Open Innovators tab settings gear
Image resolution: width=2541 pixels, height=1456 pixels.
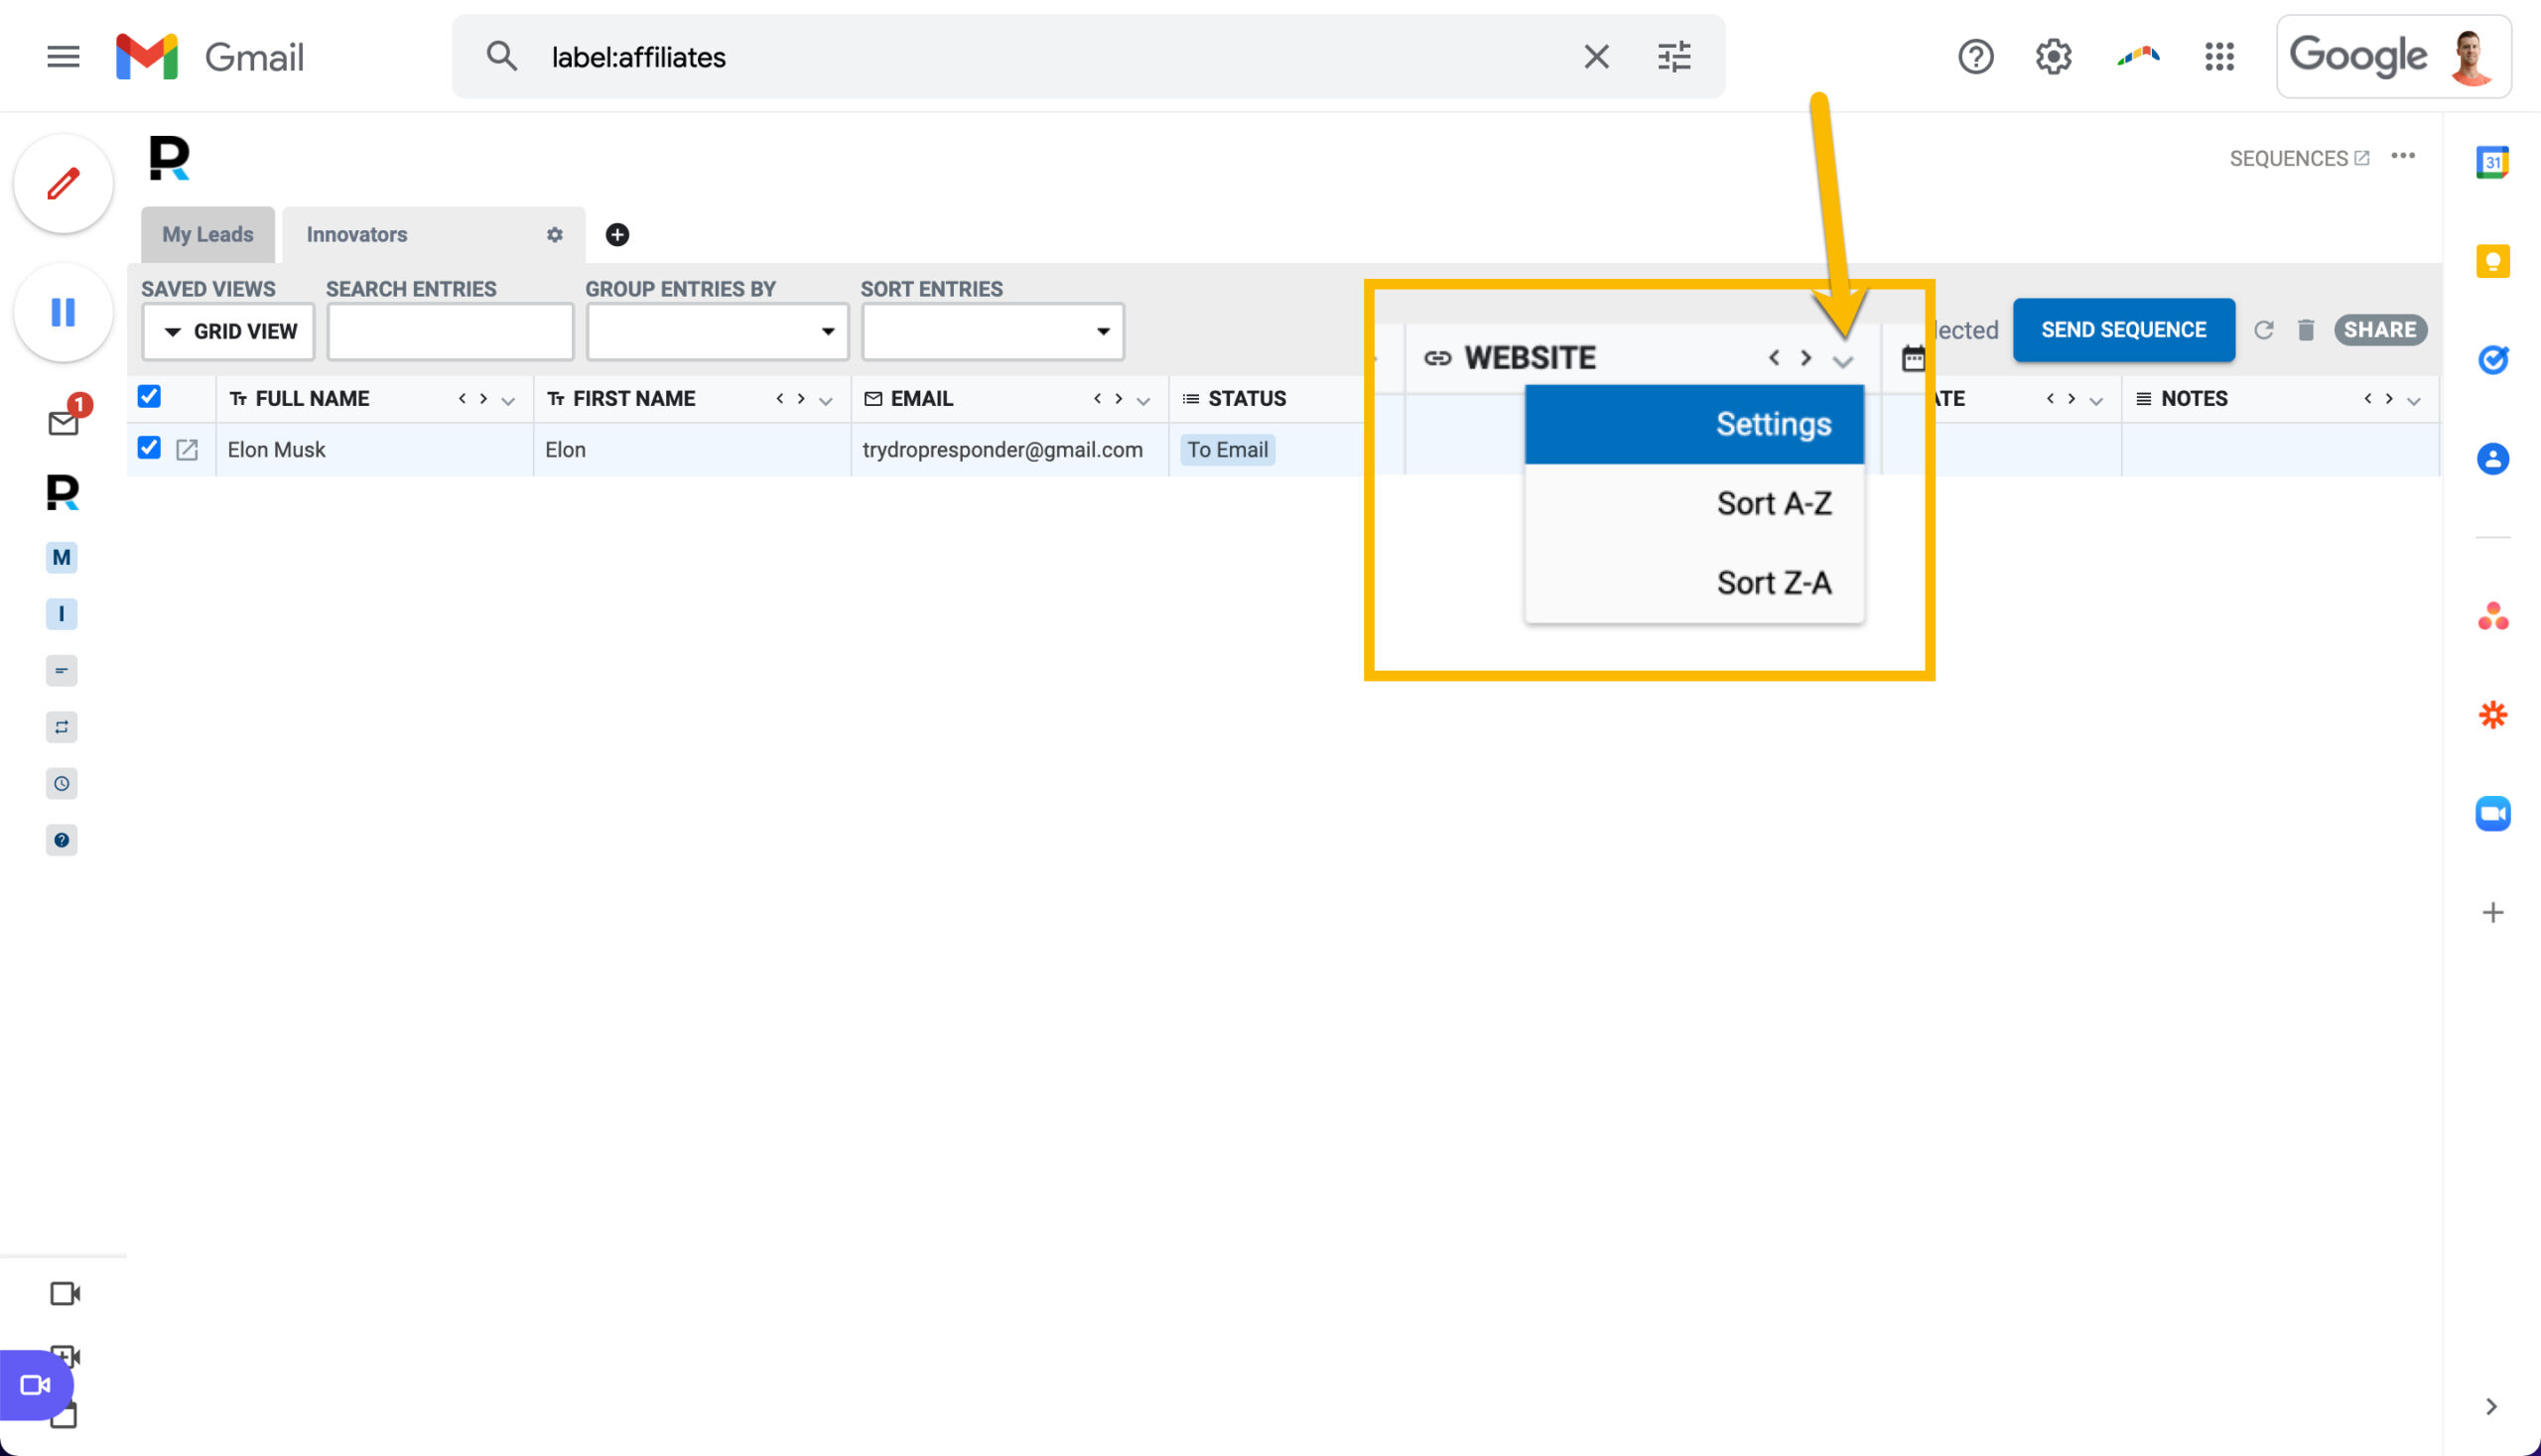pyautogui.click(x=554, y=235)
